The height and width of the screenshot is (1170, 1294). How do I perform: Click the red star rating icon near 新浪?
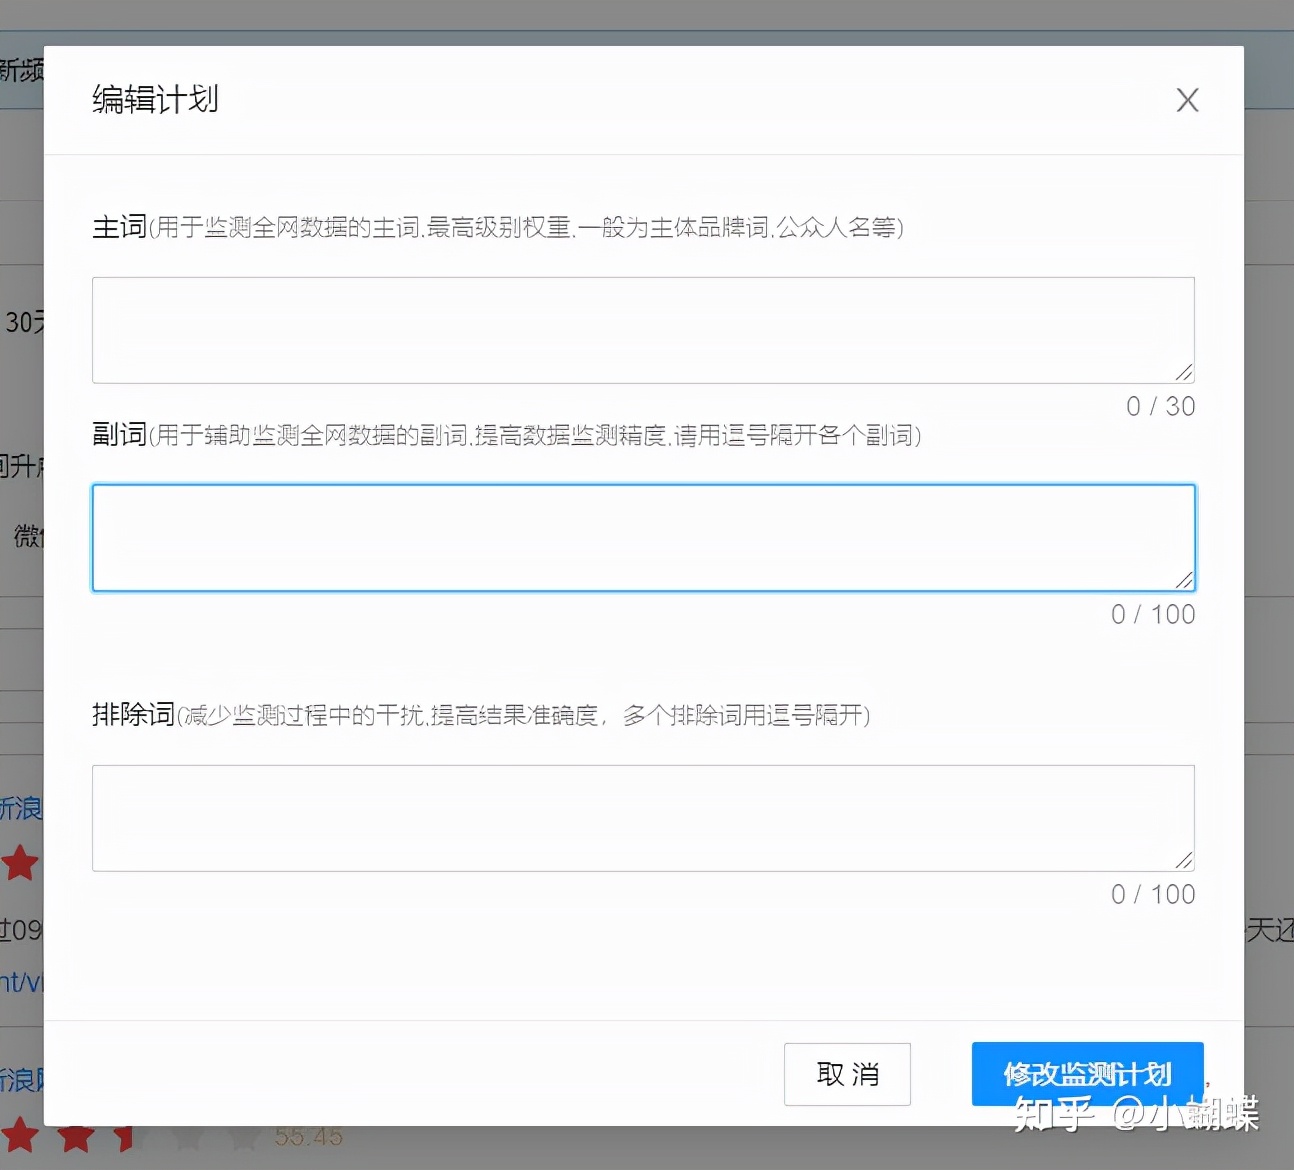(22, 863)
